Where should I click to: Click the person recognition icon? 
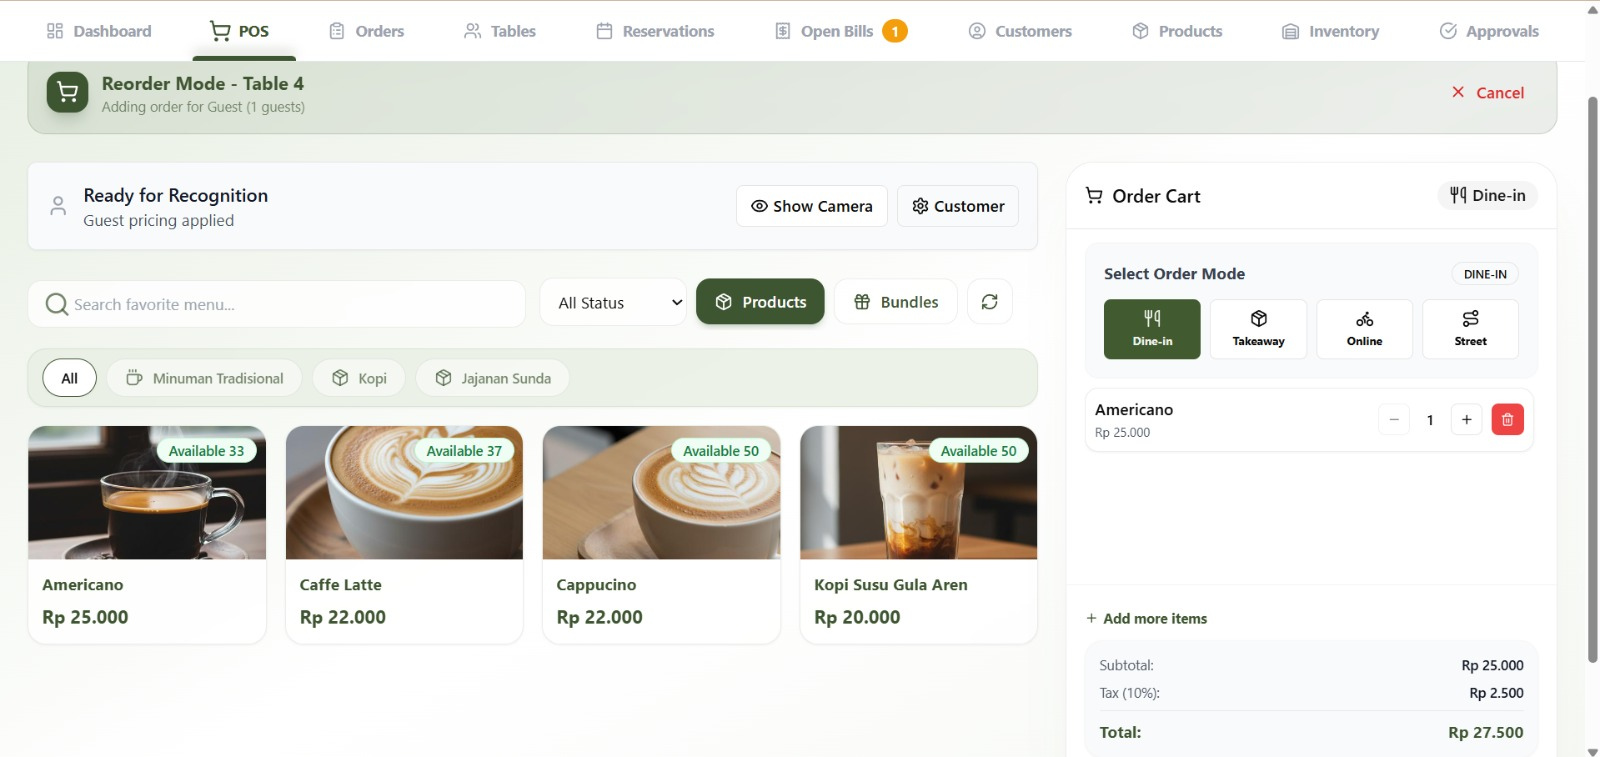click(58, 206)
